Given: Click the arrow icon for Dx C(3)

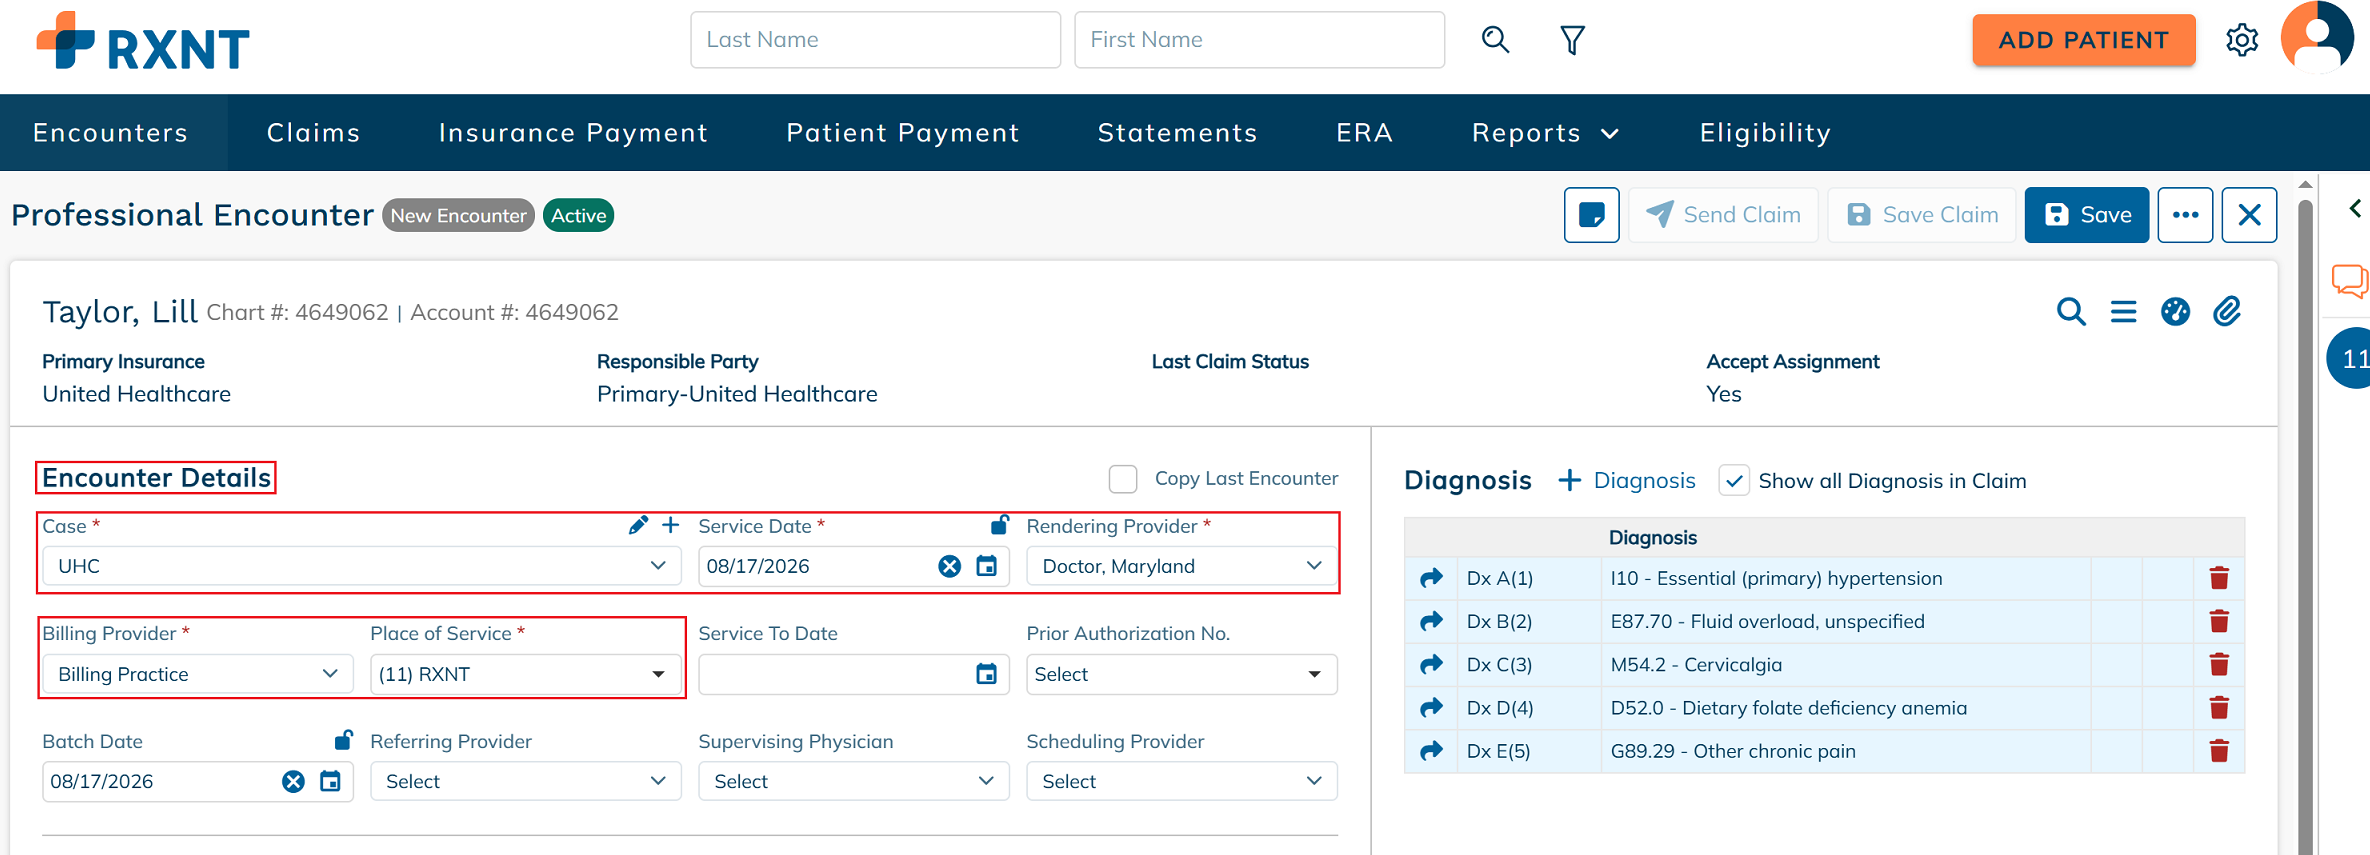Looking at the screenshot, I should tap(1431, 664).
